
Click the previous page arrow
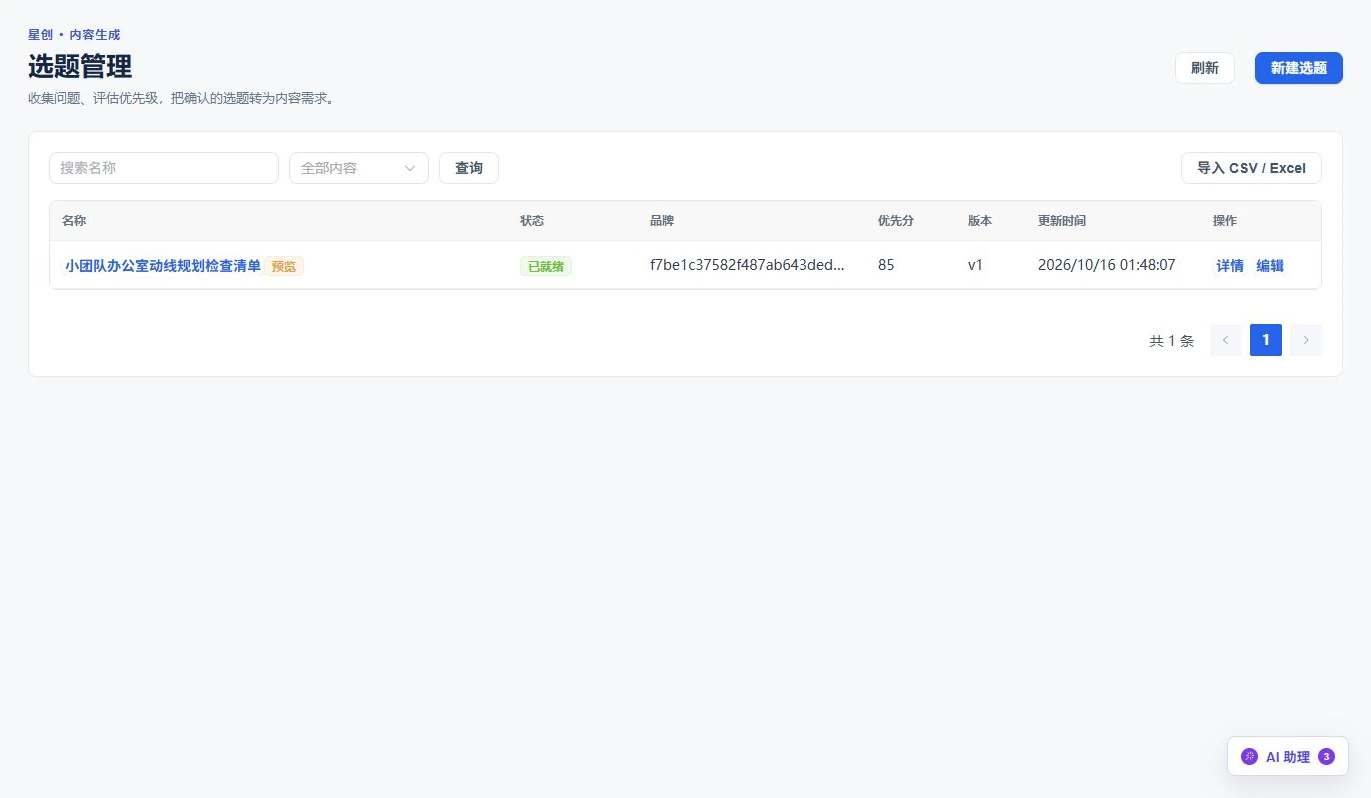click(1226, 340)
